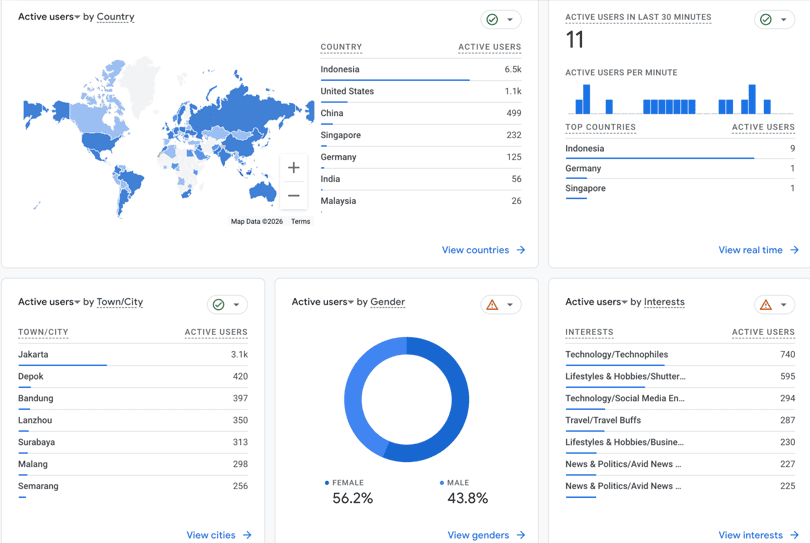Change the Interests dimension selector
The height and width of the screenshot is (543, 810).
click(x=664, y=302)
